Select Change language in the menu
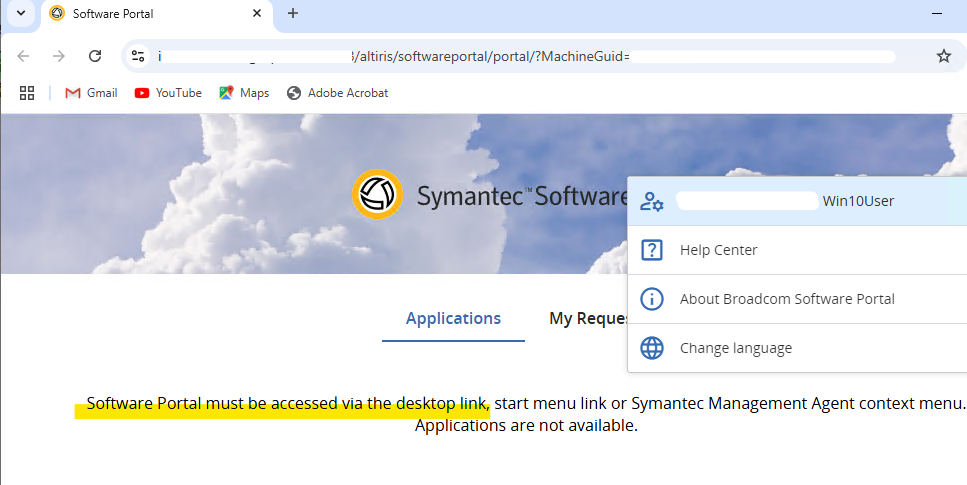This screenshot has width=967, height=485. 735,348
